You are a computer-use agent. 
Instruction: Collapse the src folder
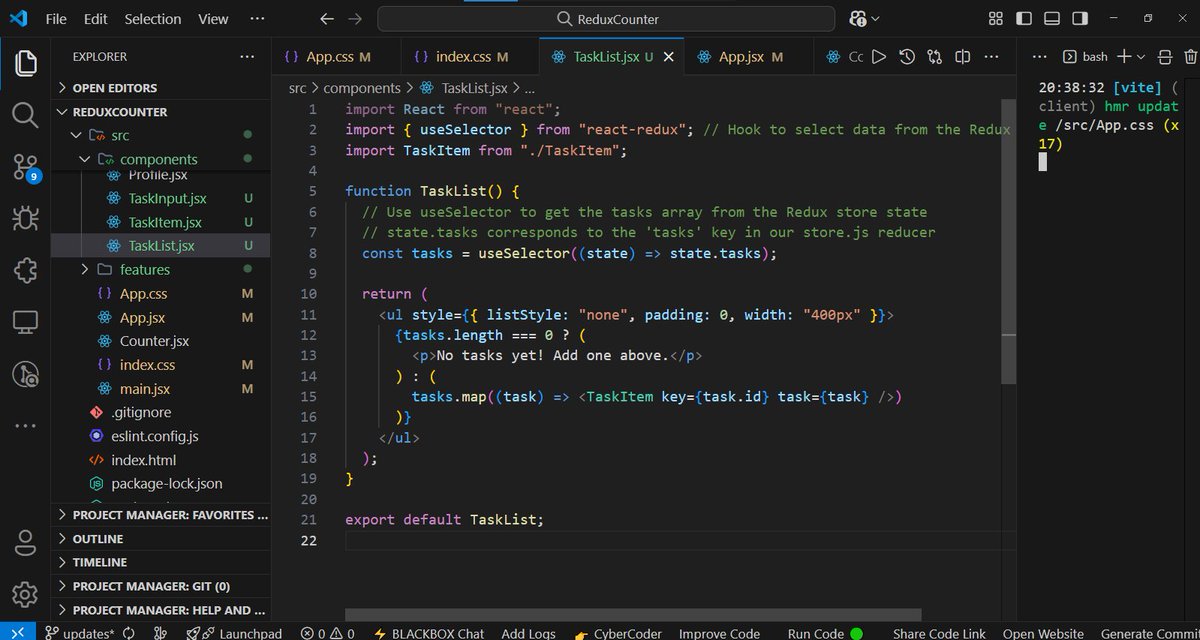coord(160,135)
